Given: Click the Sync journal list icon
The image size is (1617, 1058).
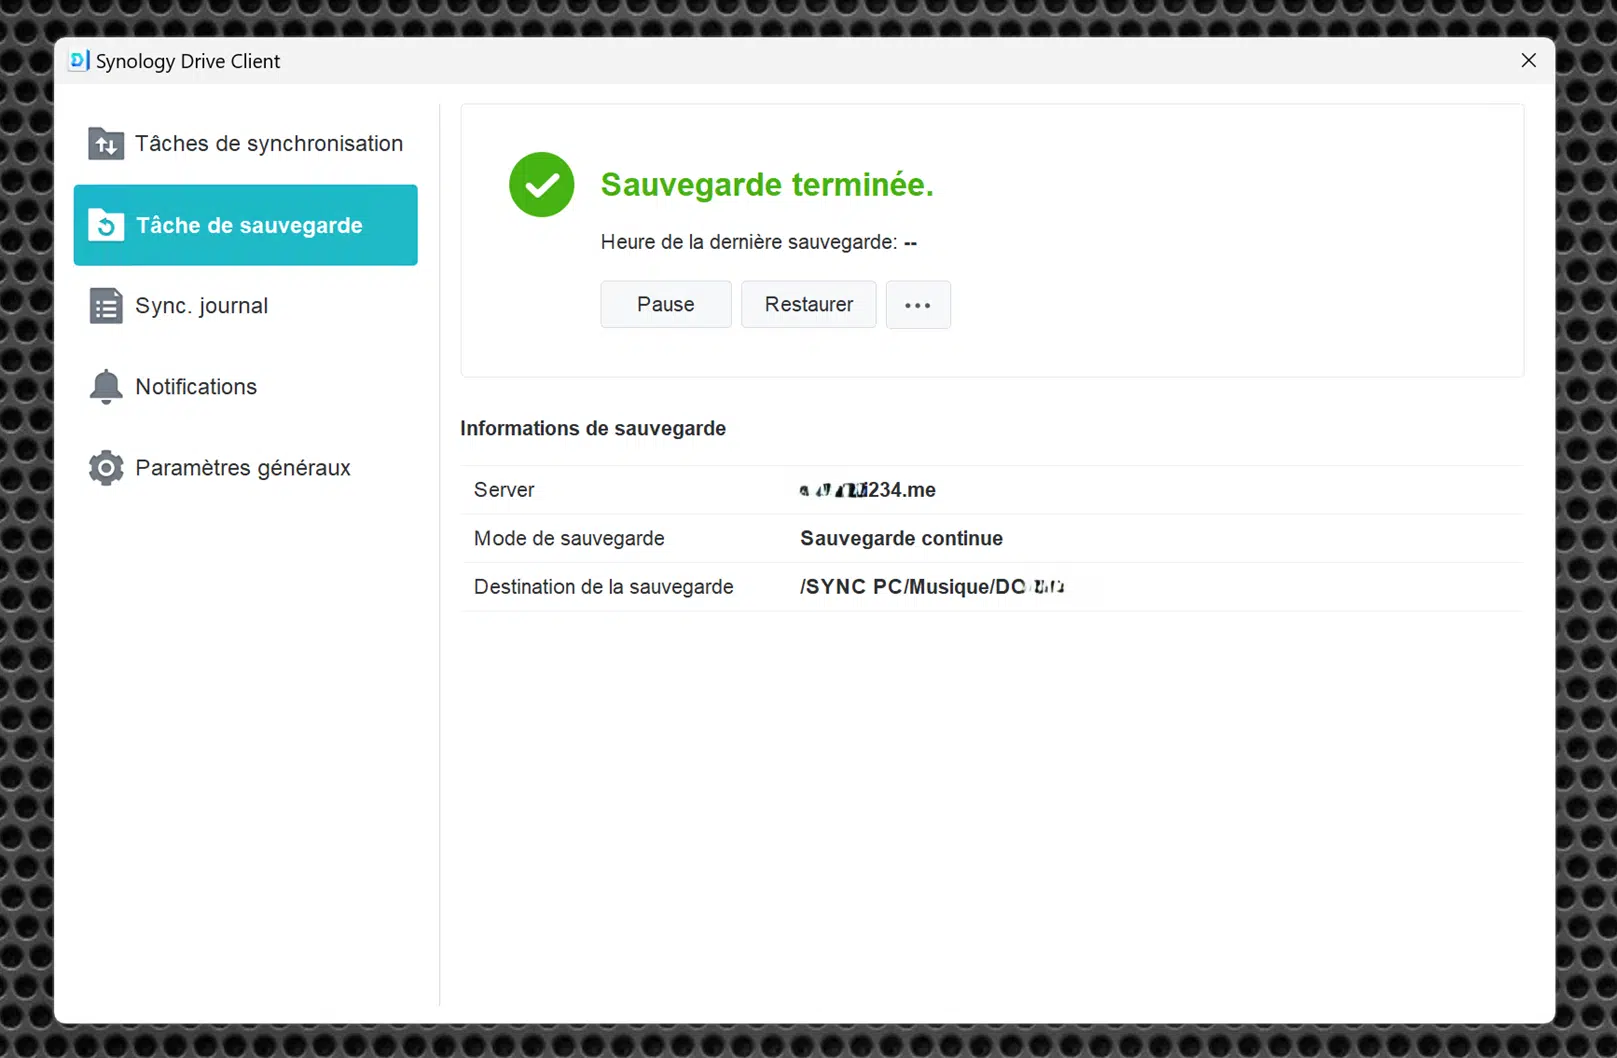Looking at the screenshot, I should pos(106,306).
